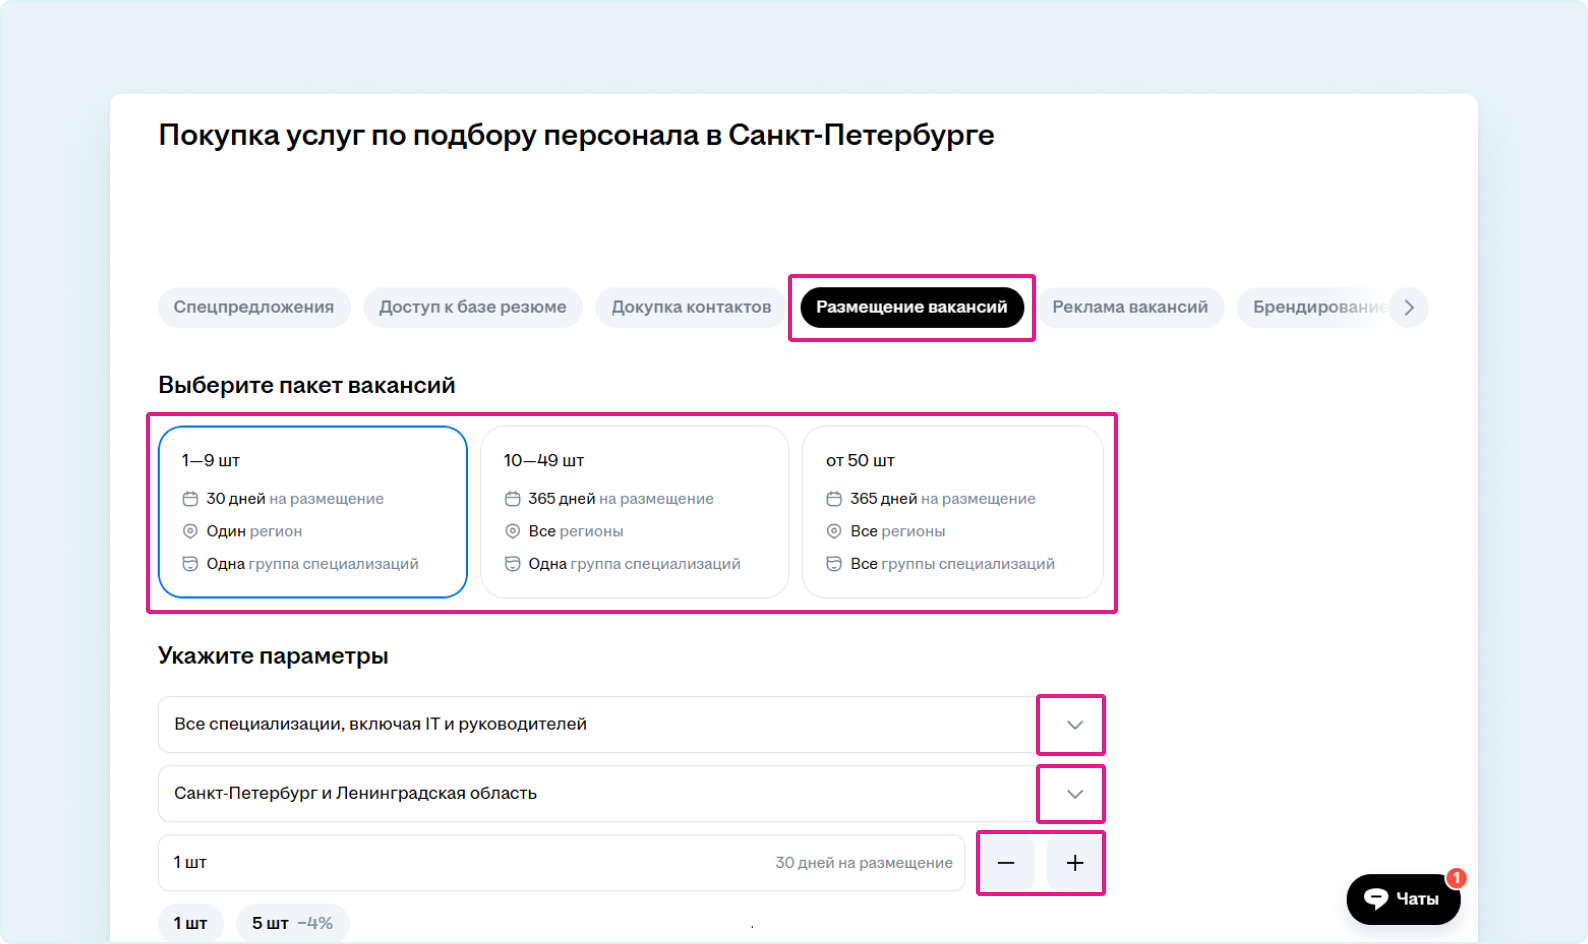Viewport: 1588px width, 944px height.
Task: Click the red notification badge on Чаты
Action: point(1456,878)
